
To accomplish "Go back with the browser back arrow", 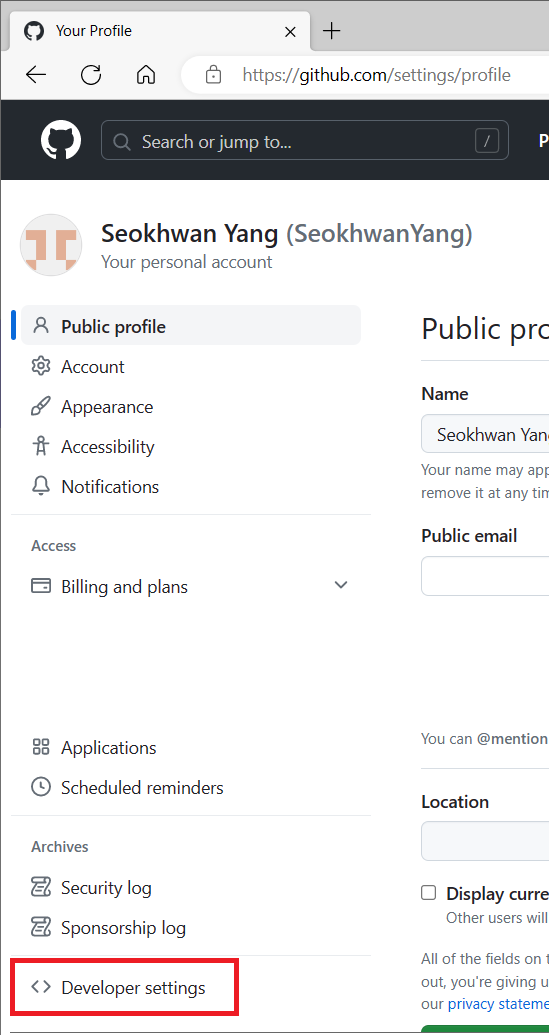I will (36, 75).
